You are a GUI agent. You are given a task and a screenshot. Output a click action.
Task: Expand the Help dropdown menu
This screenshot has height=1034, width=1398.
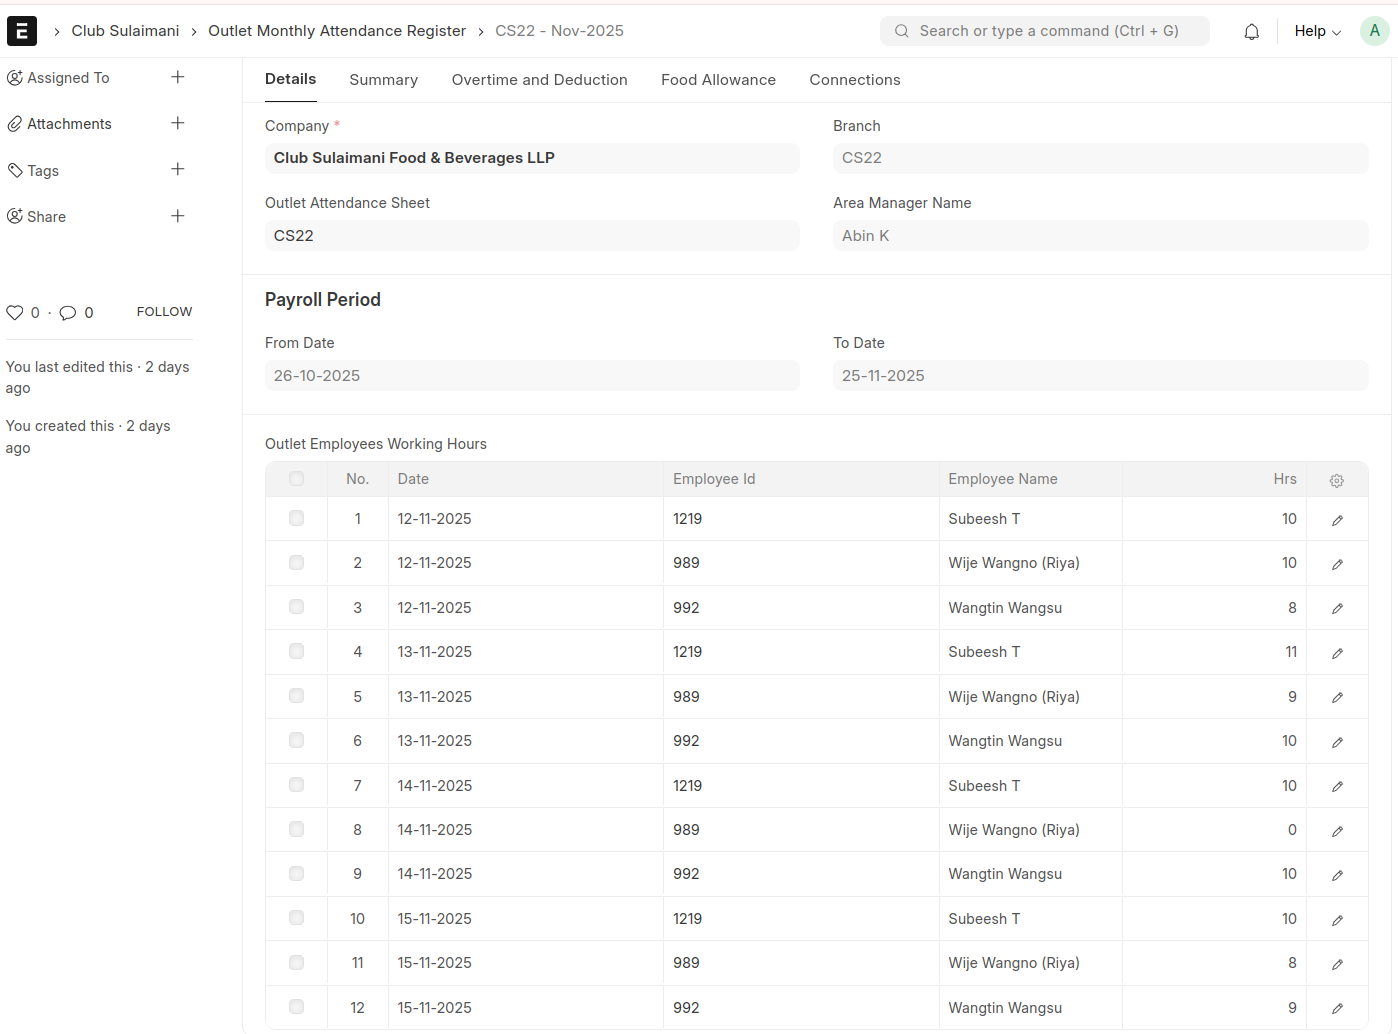click(1317, 31)
